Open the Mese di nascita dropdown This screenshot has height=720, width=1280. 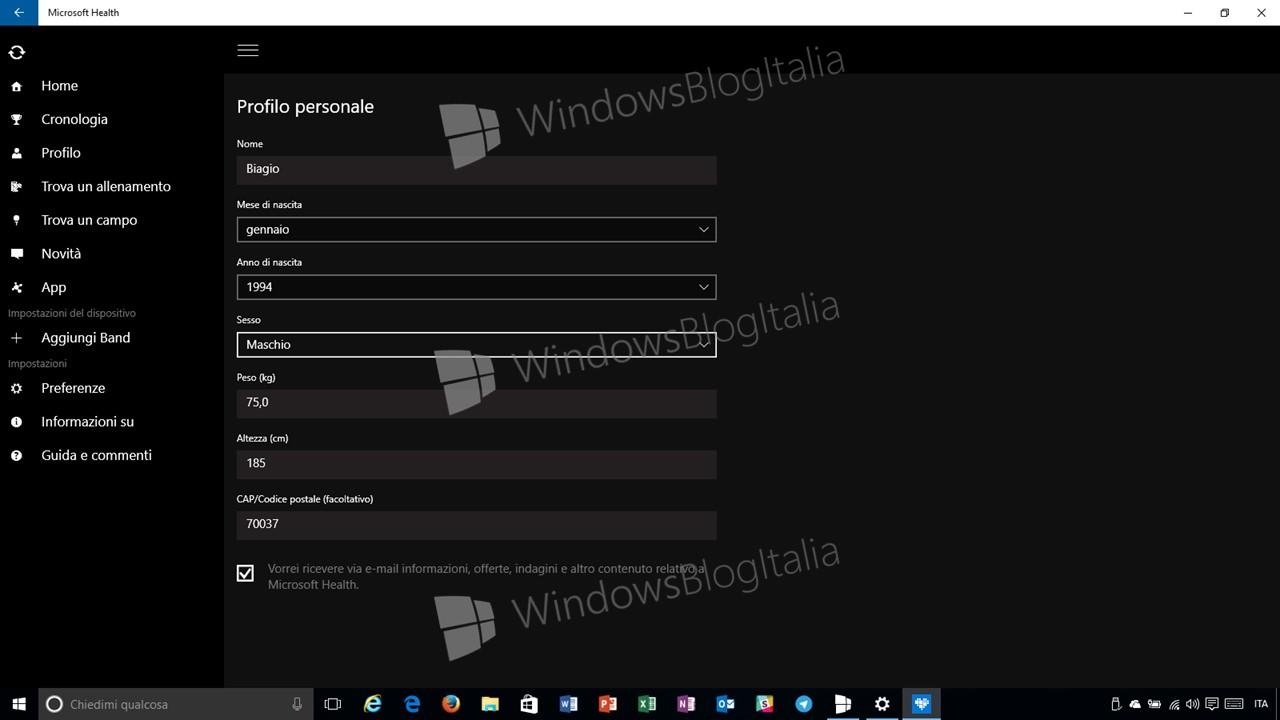476,229
